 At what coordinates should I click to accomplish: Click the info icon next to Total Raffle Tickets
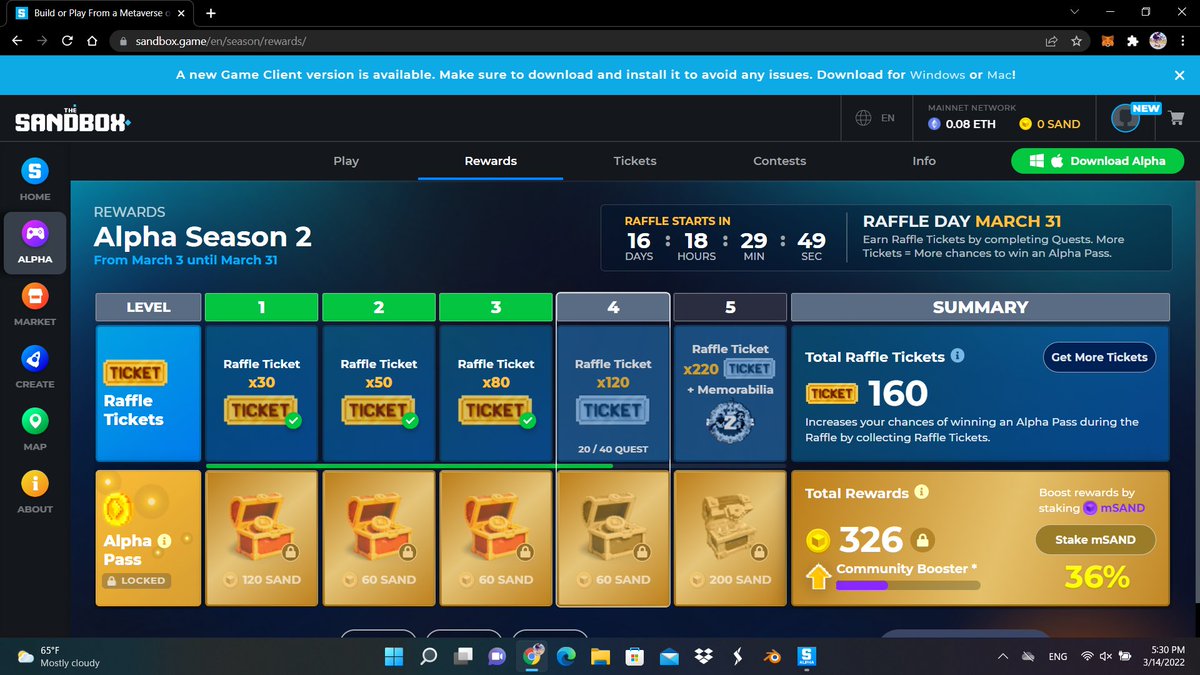pyautogui.click(x=957, y=356)
